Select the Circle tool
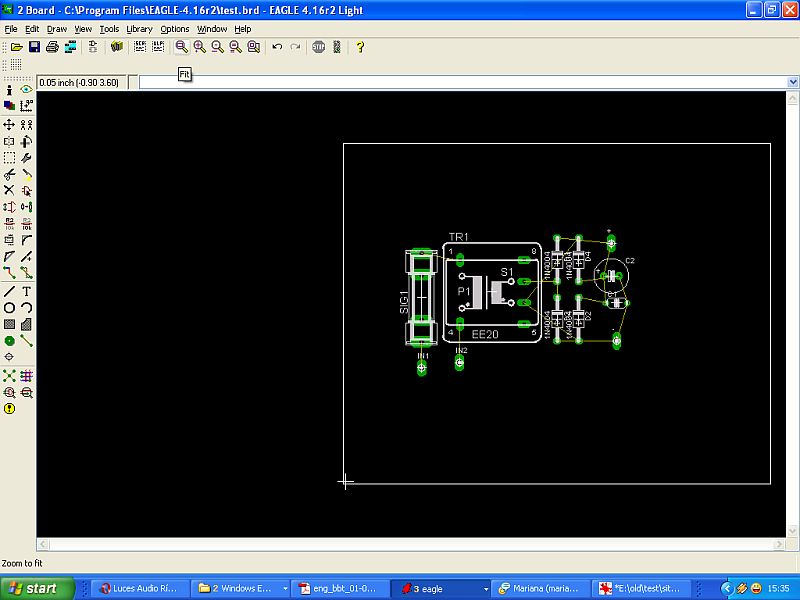800x600 pixels. tap(9, 308)
